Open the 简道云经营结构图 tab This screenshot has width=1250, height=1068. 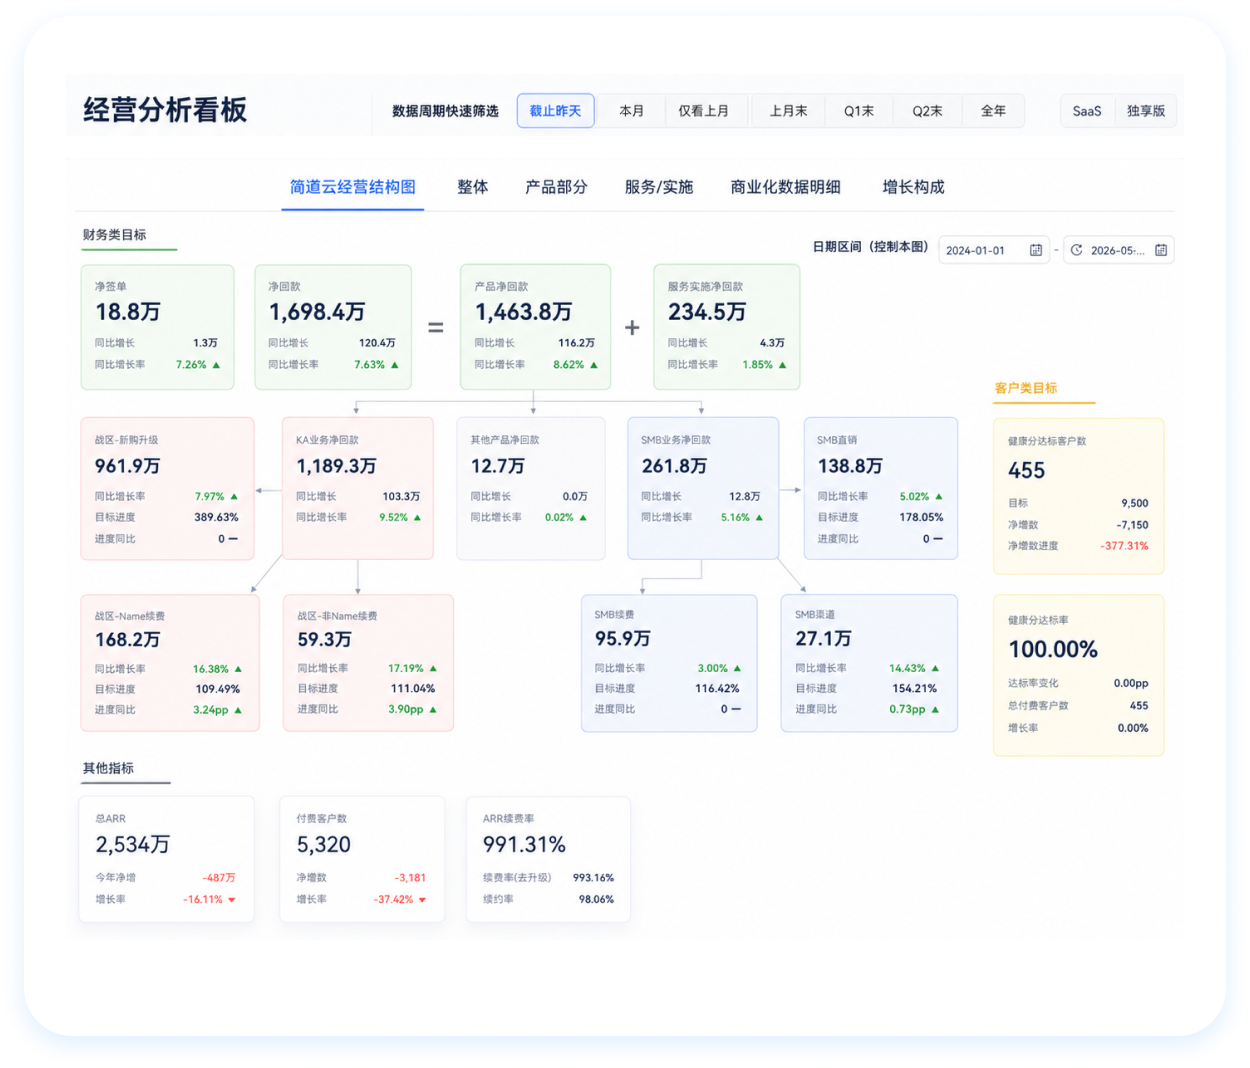(353, 187)
